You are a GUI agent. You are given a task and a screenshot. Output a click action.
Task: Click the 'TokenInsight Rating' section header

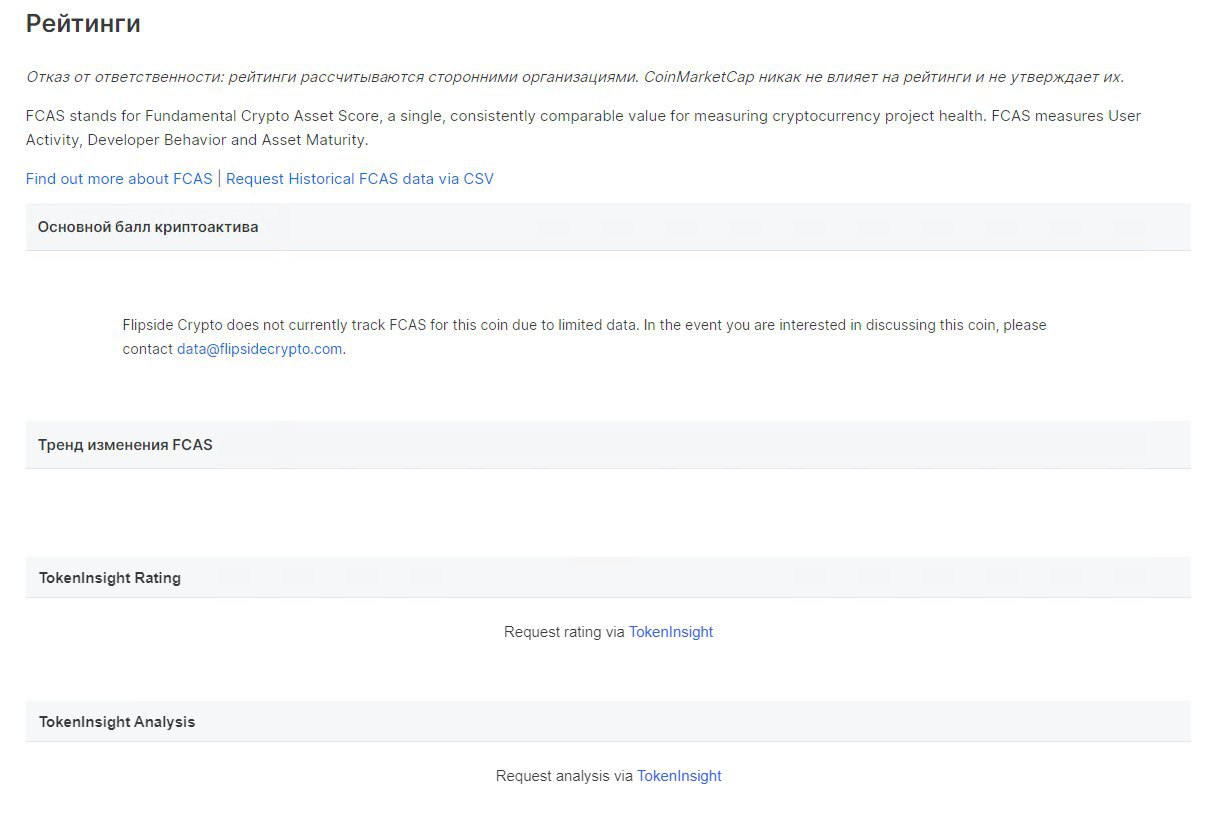pyautogui.click(x=608, y=578)
